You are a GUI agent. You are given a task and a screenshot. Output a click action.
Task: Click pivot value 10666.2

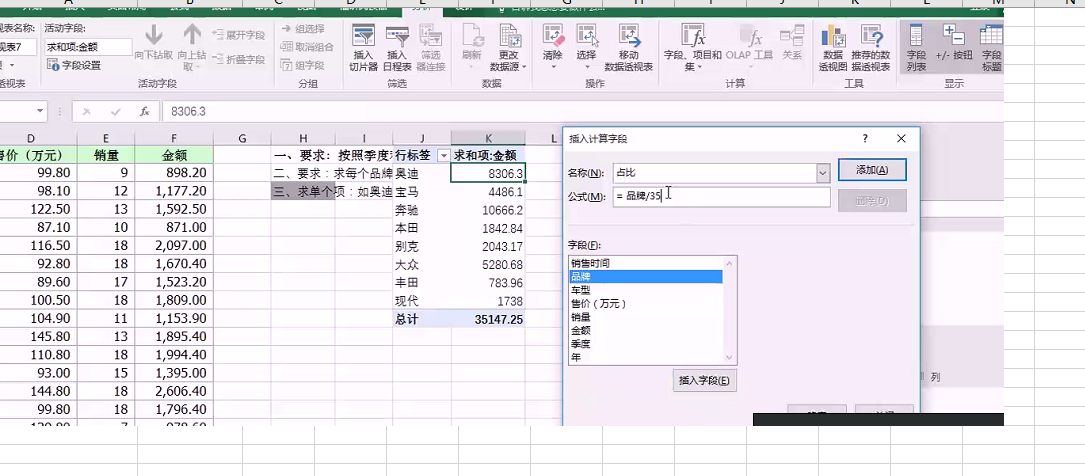pyautogui.click(x=489, y=210)
